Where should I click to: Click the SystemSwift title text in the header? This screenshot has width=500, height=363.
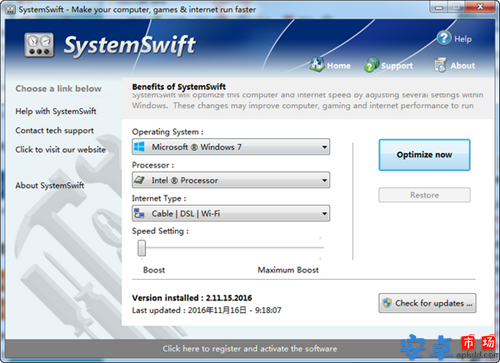coord(129,46)
